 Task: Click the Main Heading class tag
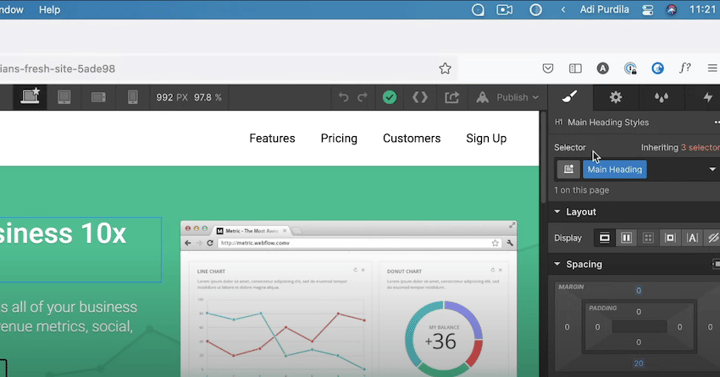tap(615, 169)
